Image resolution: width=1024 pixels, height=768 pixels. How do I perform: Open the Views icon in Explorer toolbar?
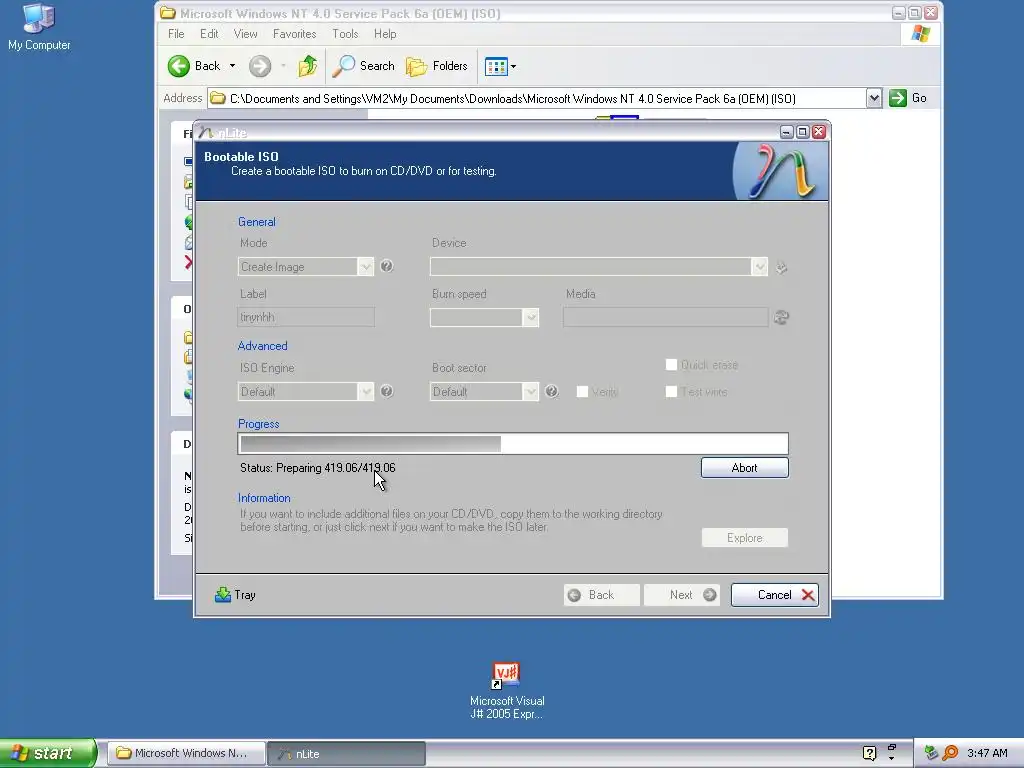pyautogui.click(x=496, y=66)
